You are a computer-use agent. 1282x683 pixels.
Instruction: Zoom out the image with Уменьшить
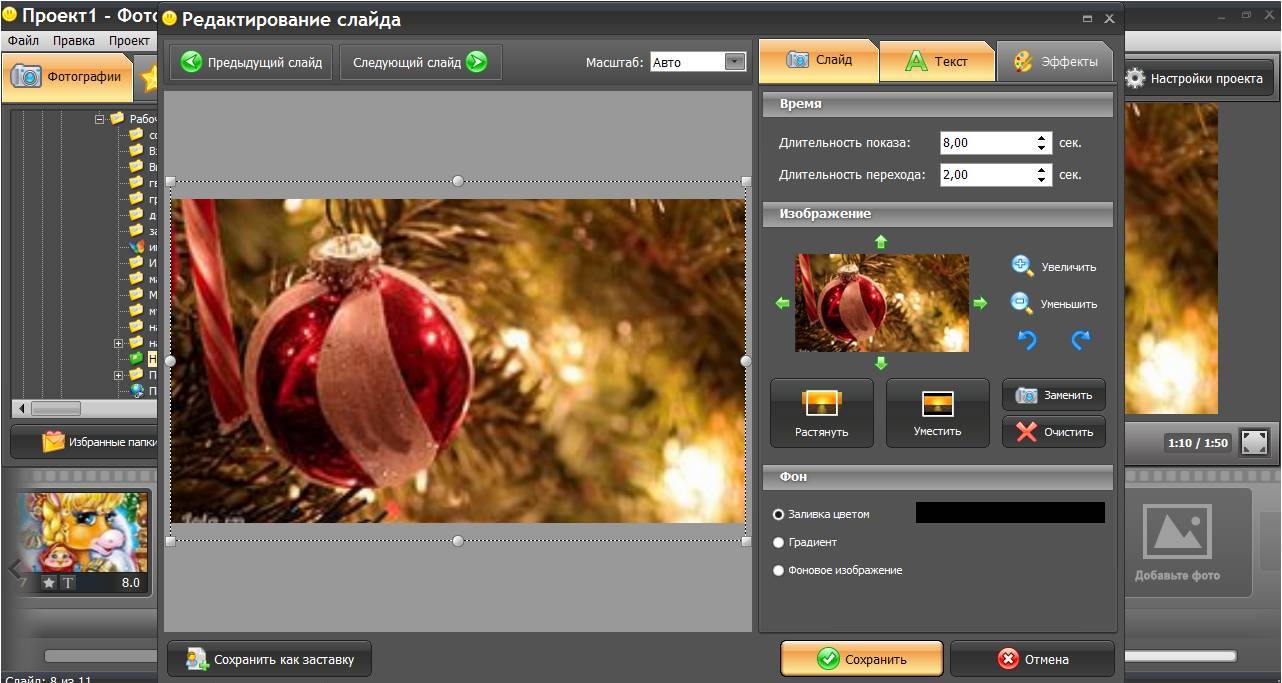tap(1054, 303)
